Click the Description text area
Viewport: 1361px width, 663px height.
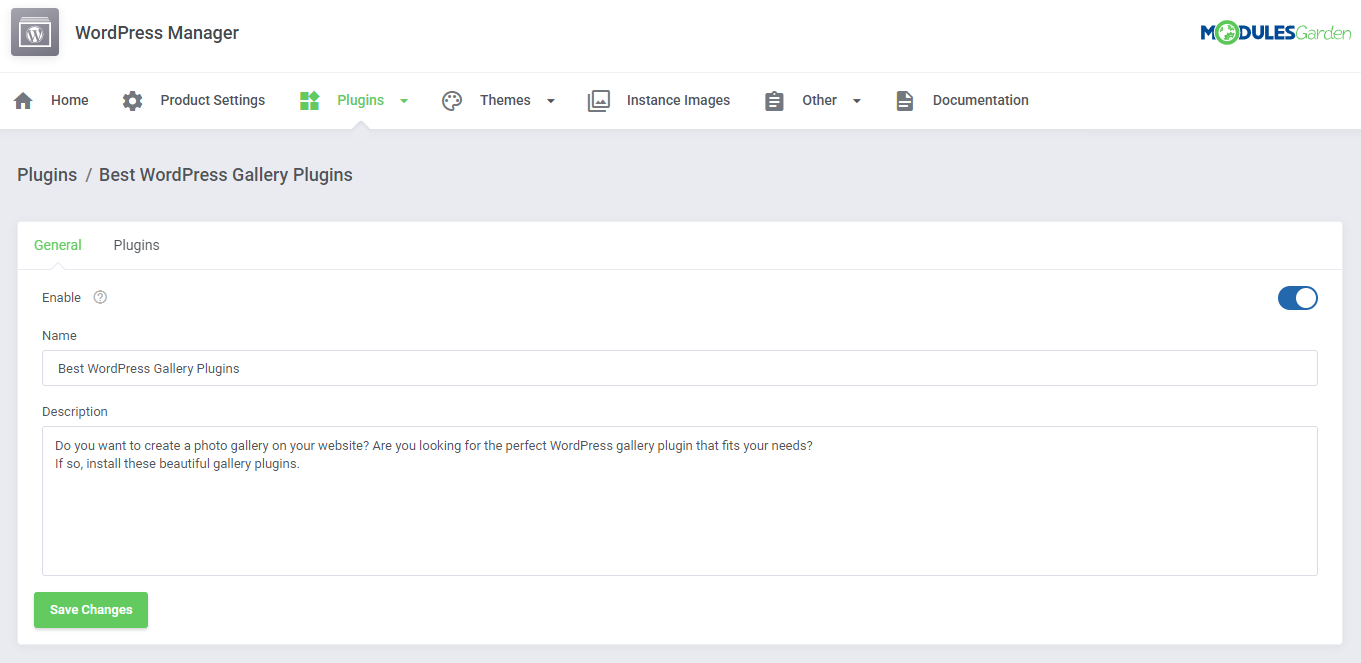pyautogui.click(x=680, y=500)
